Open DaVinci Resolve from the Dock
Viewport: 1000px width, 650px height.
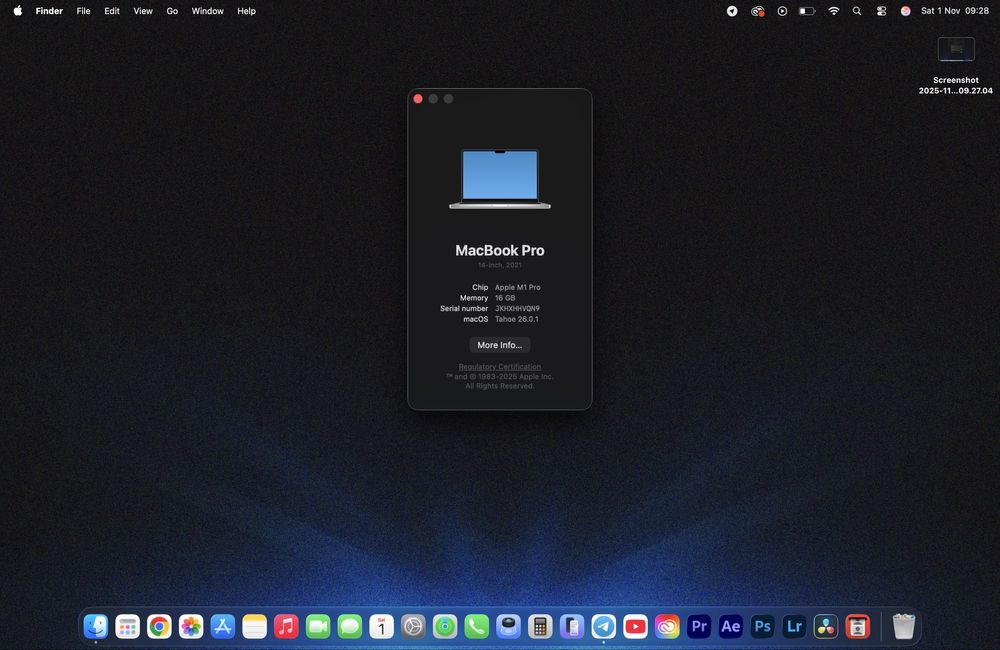tap(826, 626)
